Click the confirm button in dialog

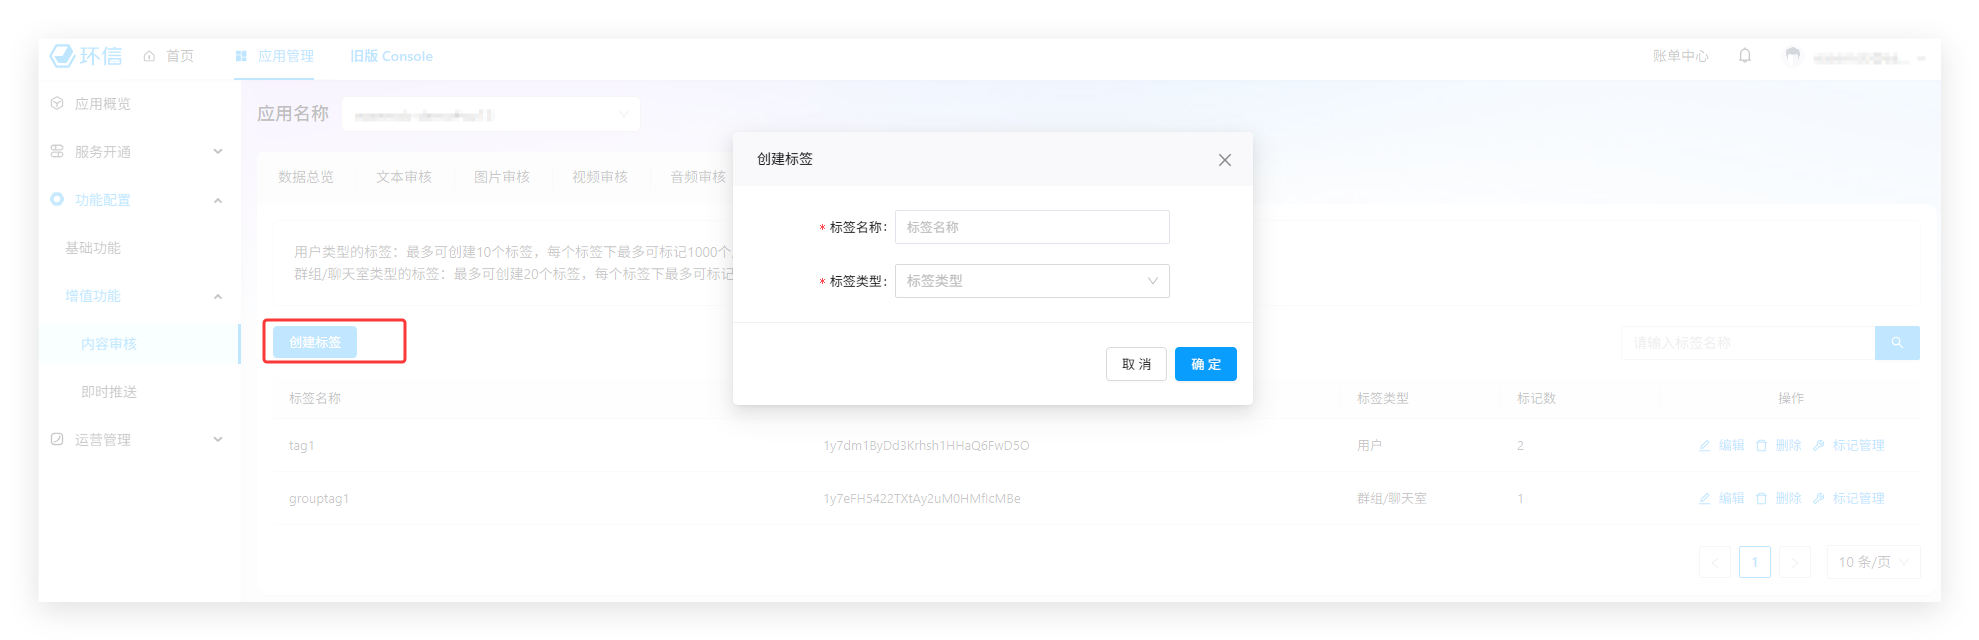point(1205,364)
